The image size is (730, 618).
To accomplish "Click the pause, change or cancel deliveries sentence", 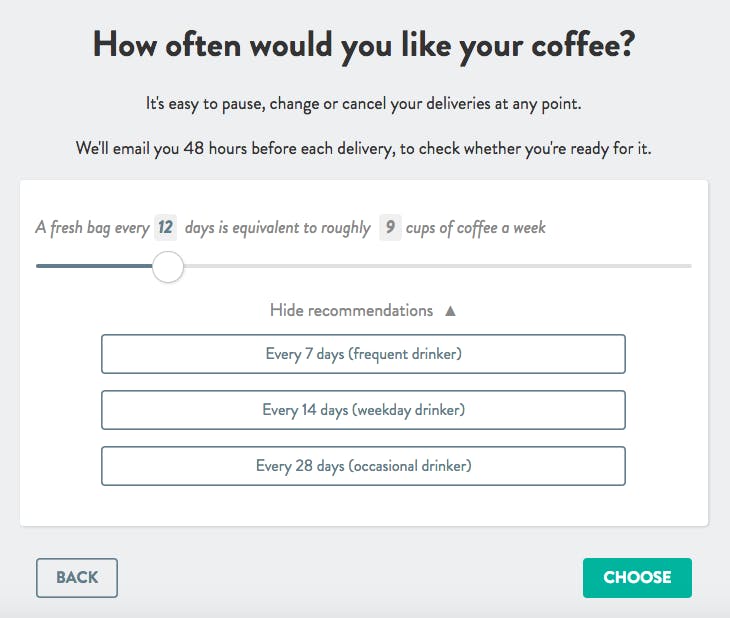I will [364, 102].
